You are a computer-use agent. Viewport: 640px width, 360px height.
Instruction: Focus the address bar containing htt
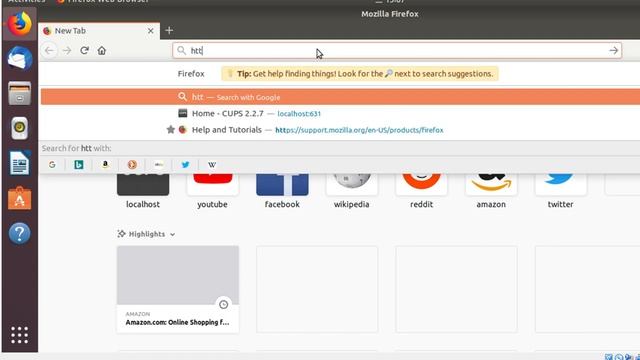[397, 51]
